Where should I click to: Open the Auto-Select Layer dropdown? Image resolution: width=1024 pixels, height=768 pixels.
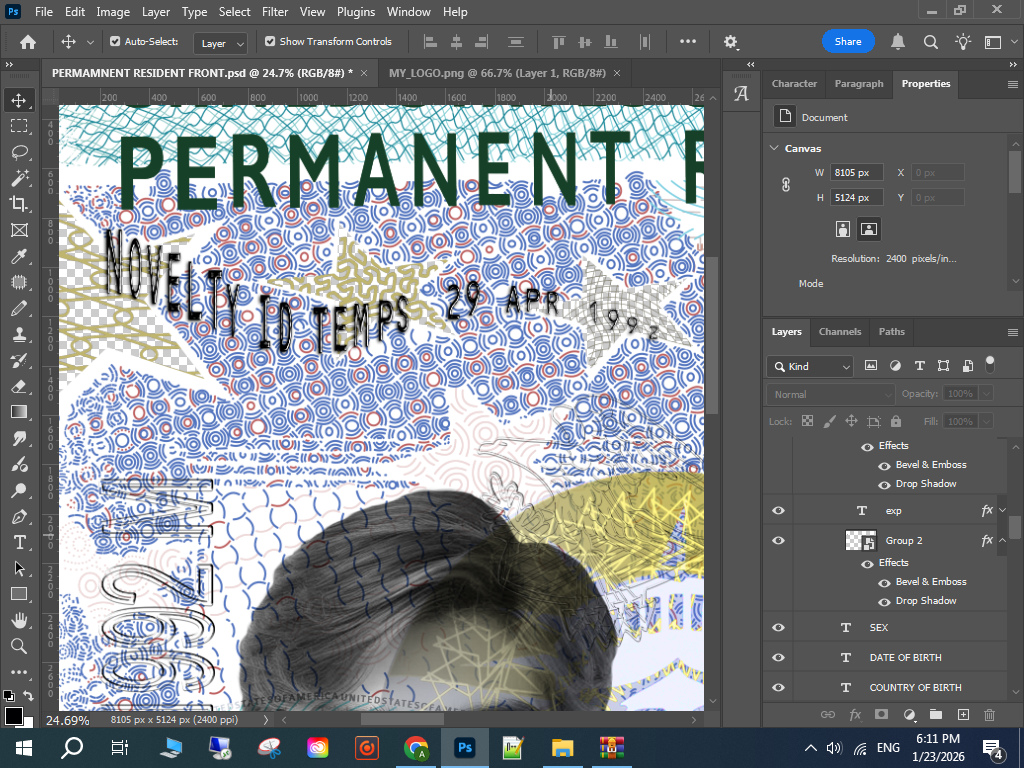point(220,43)
